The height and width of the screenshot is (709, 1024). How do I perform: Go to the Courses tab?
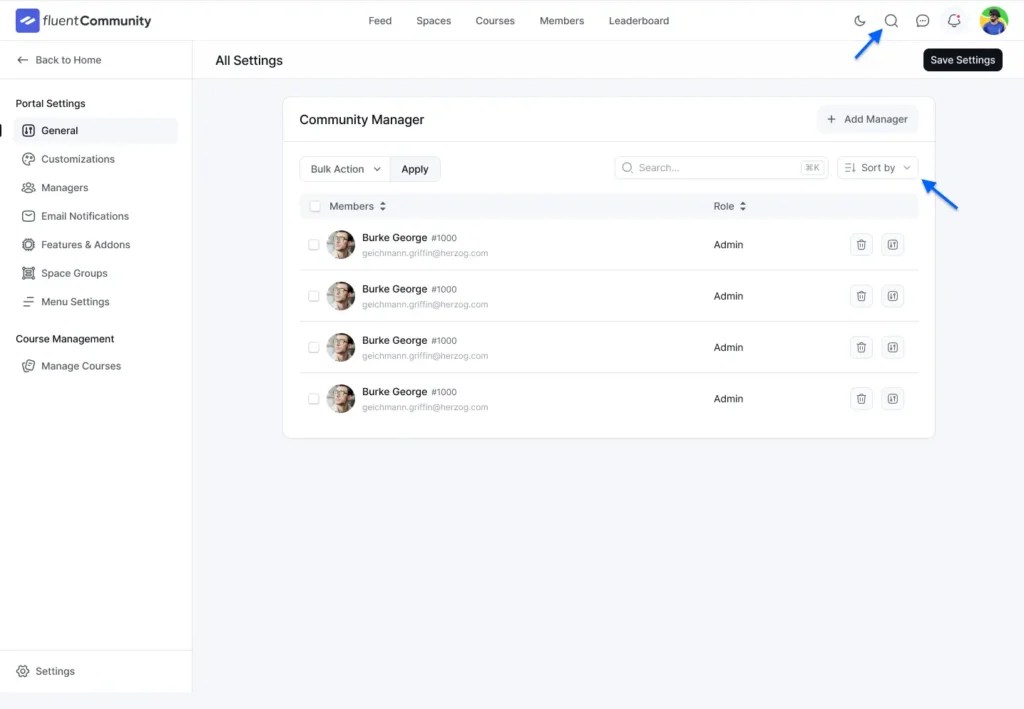click(x=495, y=21)
